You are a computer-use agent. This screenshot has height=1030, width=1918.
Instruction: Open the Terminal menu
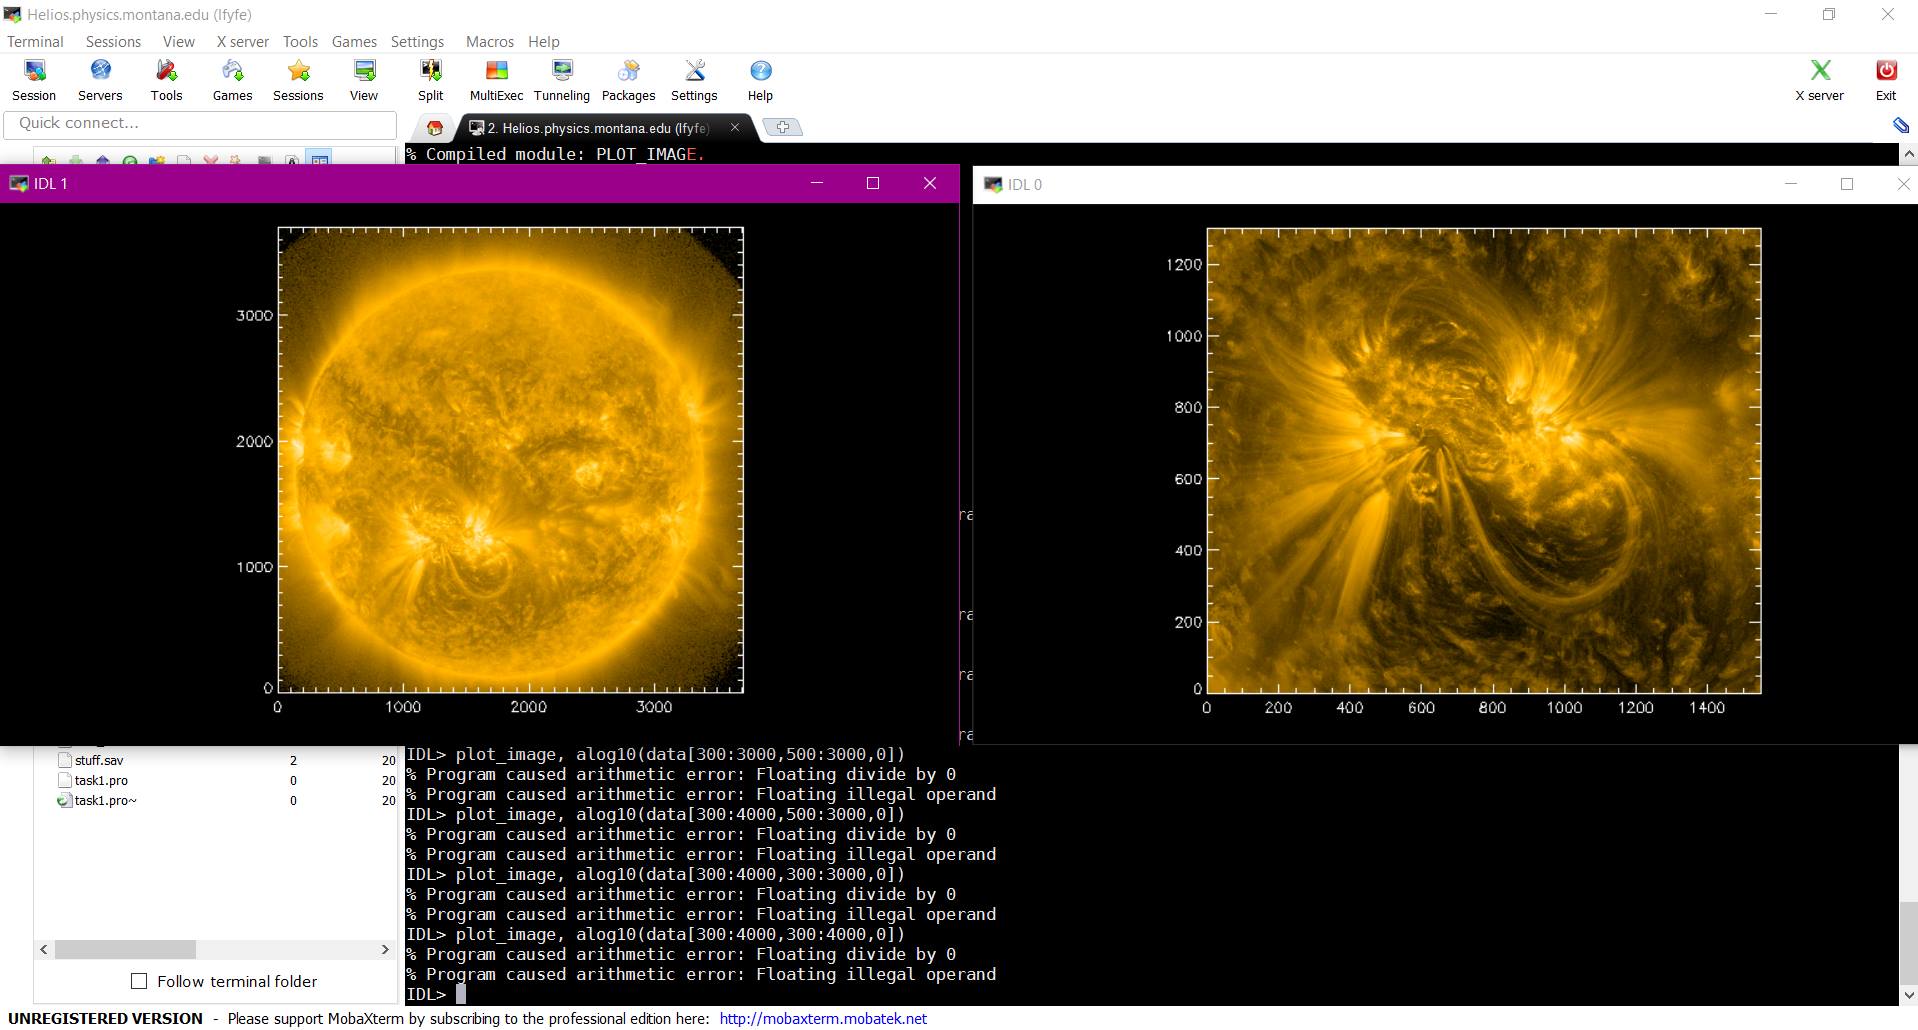[x=35, y=41]
